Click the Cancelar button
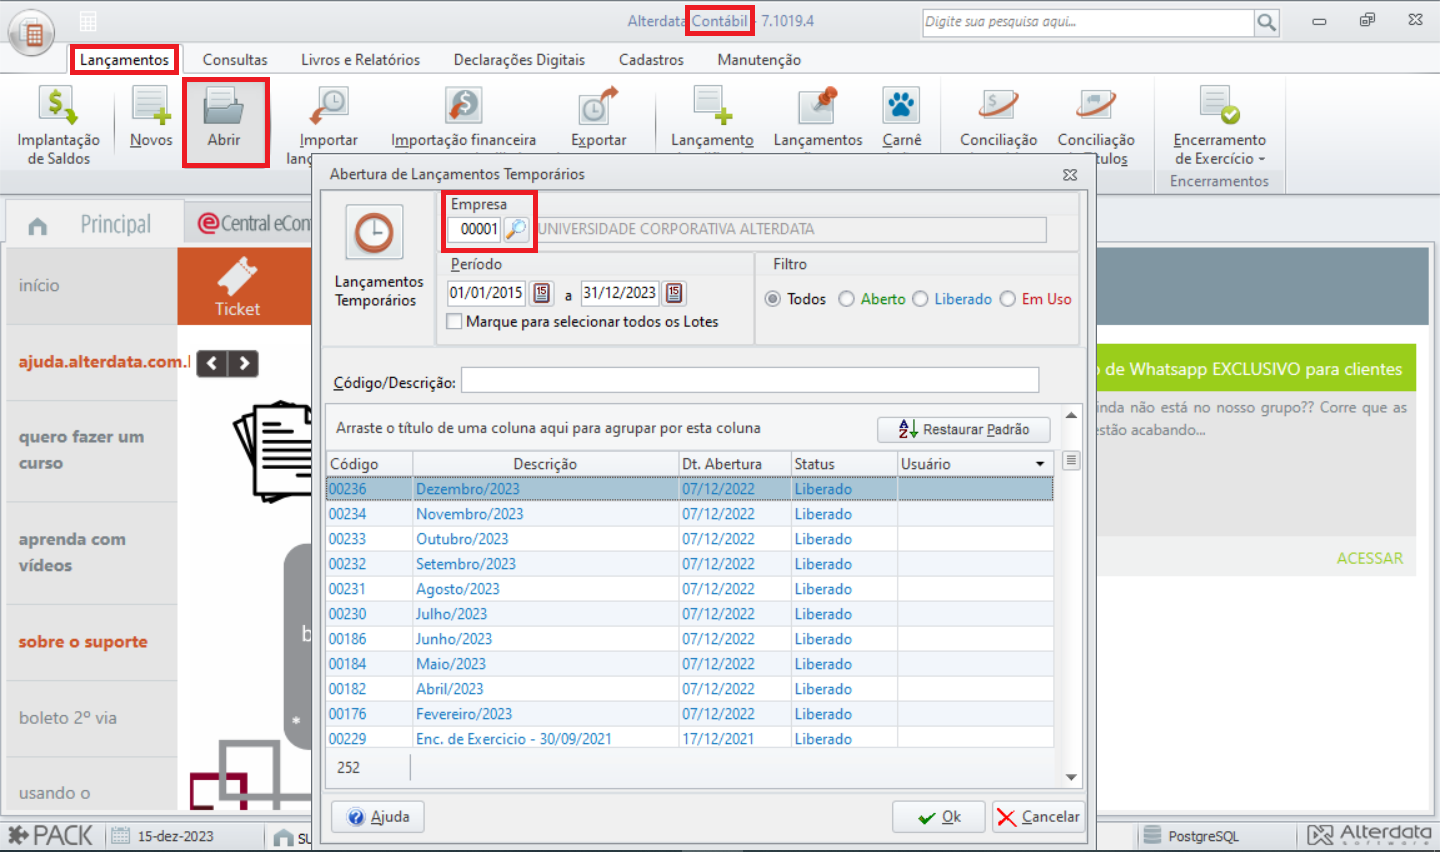This screenshot has height=852, width=1440. [x=1038, y=817]
